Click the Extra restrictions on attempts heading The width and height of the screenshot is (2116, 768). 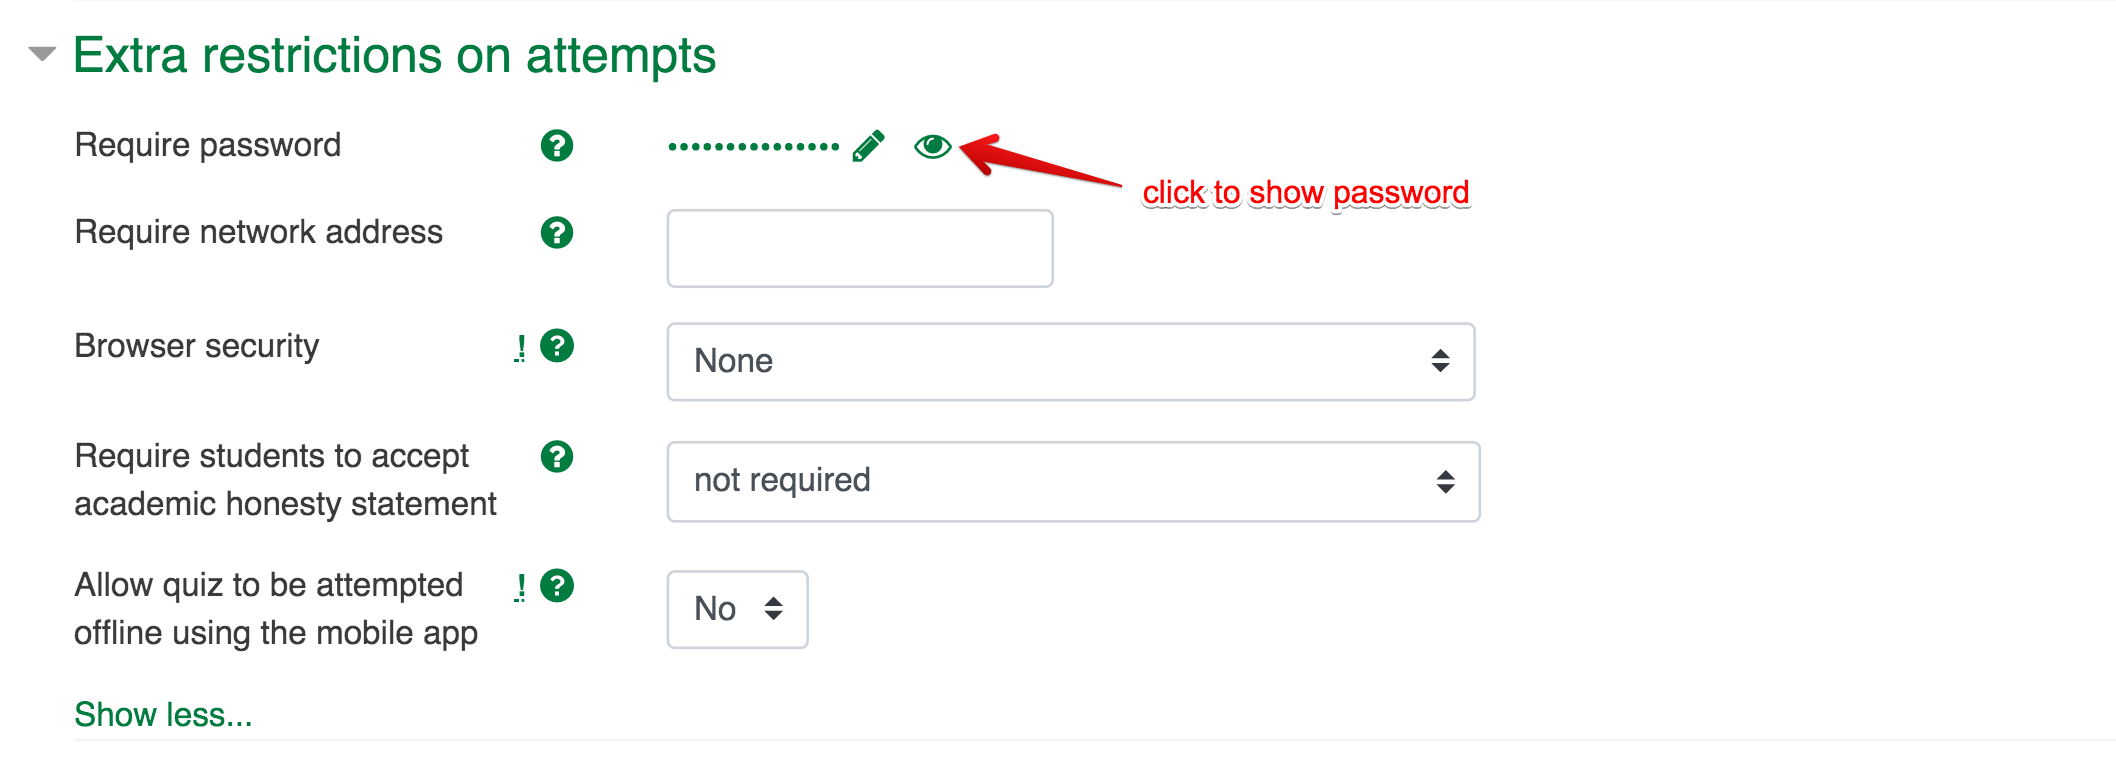click(x=394, y=55)
